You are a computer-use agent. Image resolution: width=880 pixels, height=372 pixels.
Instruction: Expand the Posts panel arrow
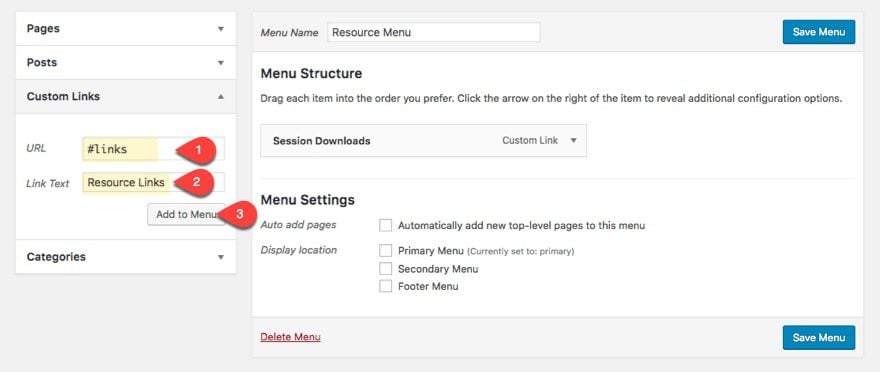221,63
